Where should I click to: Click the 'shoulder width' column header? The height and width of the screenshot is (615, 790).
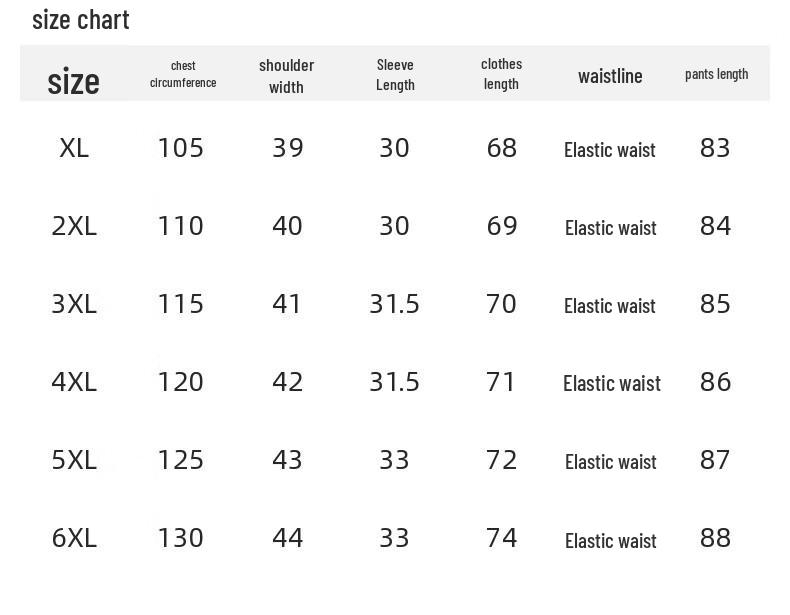point(286,76)
